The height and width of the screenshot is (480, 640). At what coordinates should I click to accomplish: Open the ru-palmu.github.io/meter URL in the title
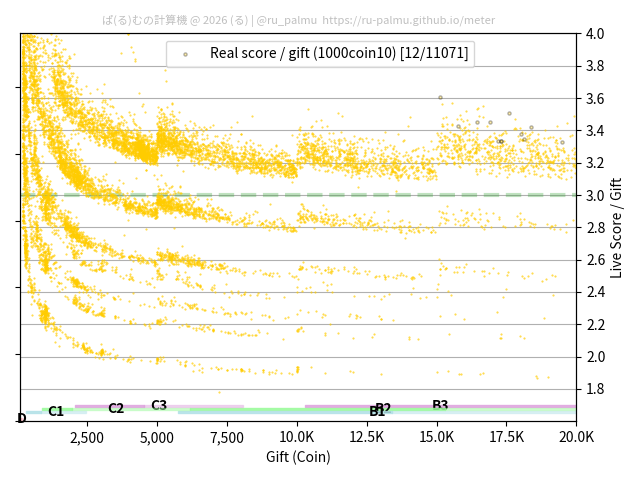[x=408, y=19]
